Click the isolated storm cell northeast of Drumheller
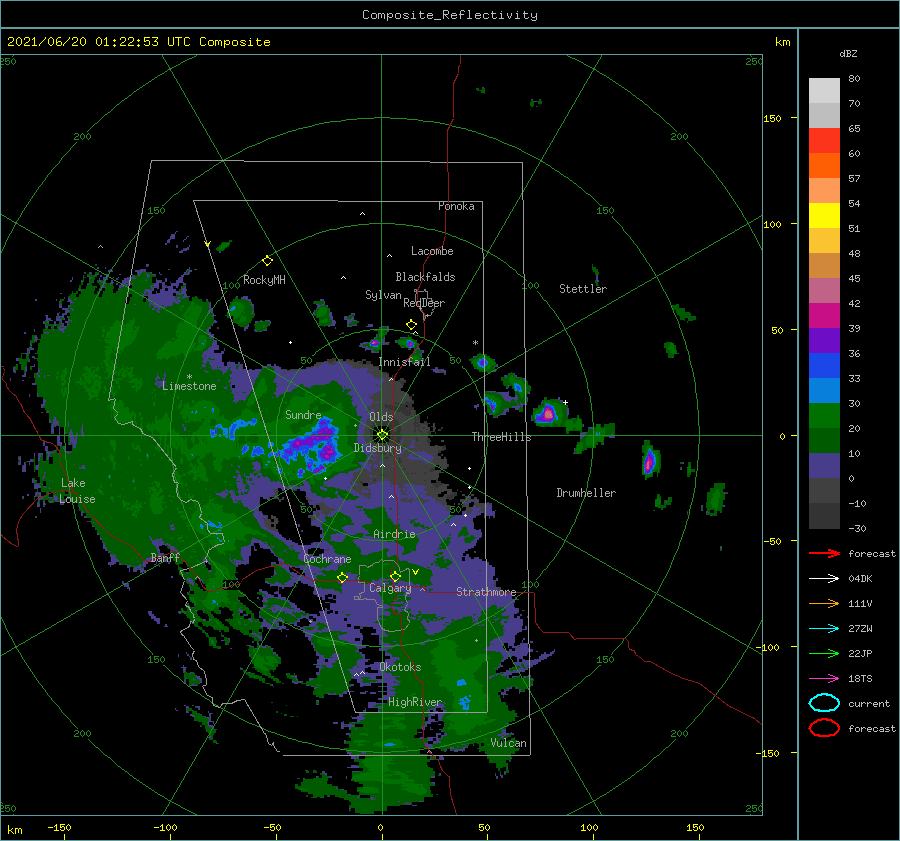 (649, 461)
